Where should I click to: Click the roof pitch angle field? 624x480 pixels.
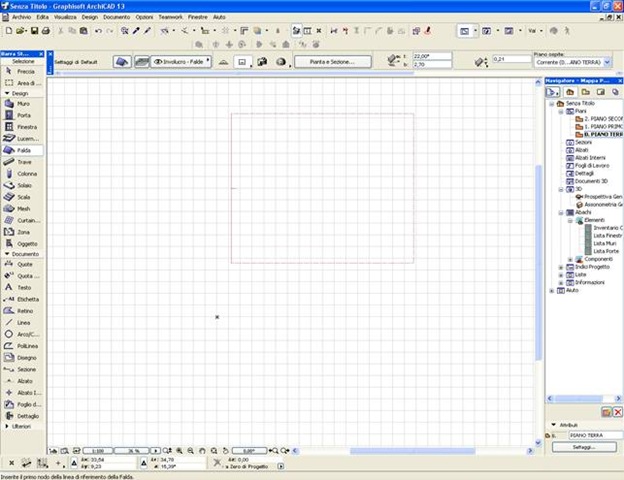(432, 56)
